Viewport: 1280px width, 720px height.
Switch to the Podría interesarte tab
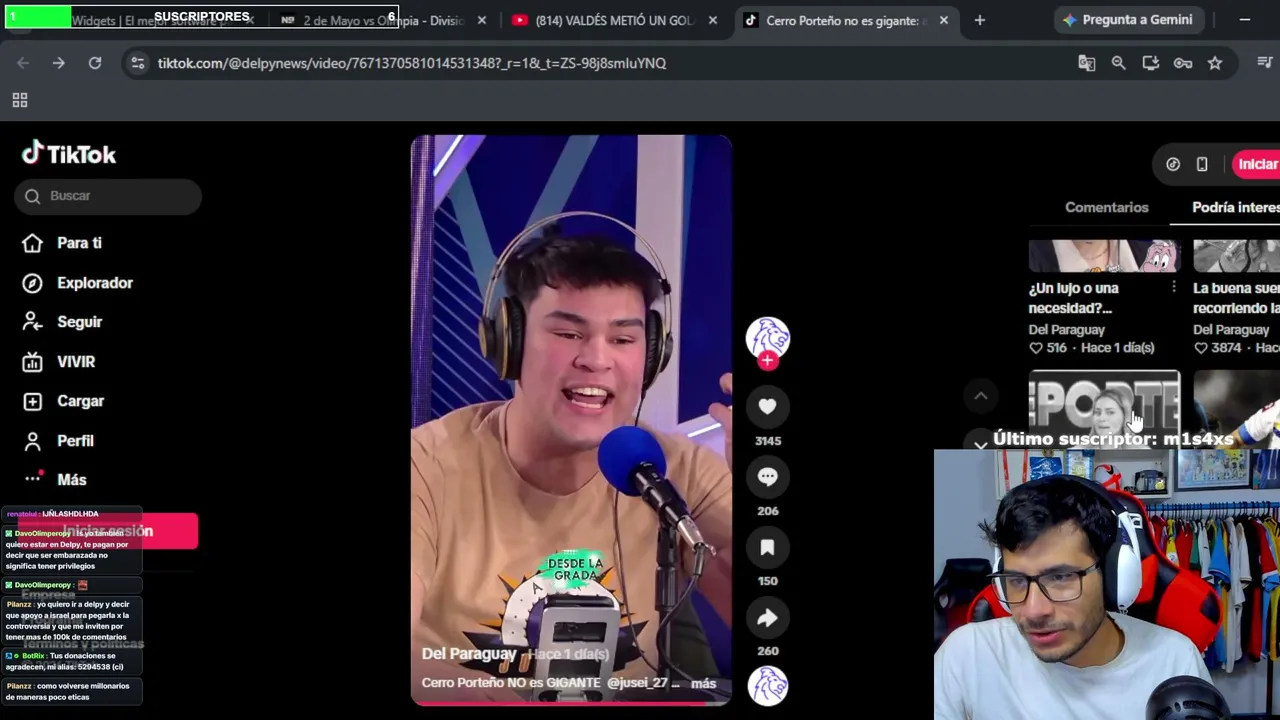point(1236,207)
